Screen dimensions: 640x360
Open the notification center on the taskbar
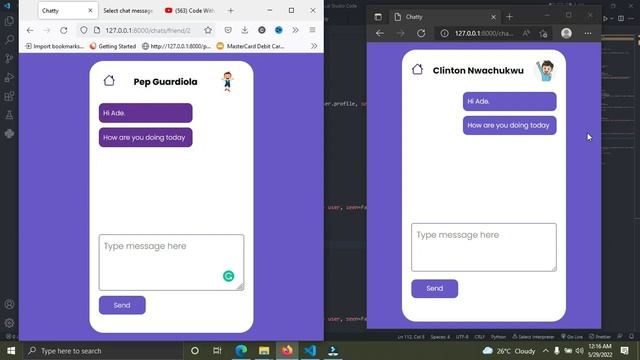pyautogui.click(x=624, y=351)
